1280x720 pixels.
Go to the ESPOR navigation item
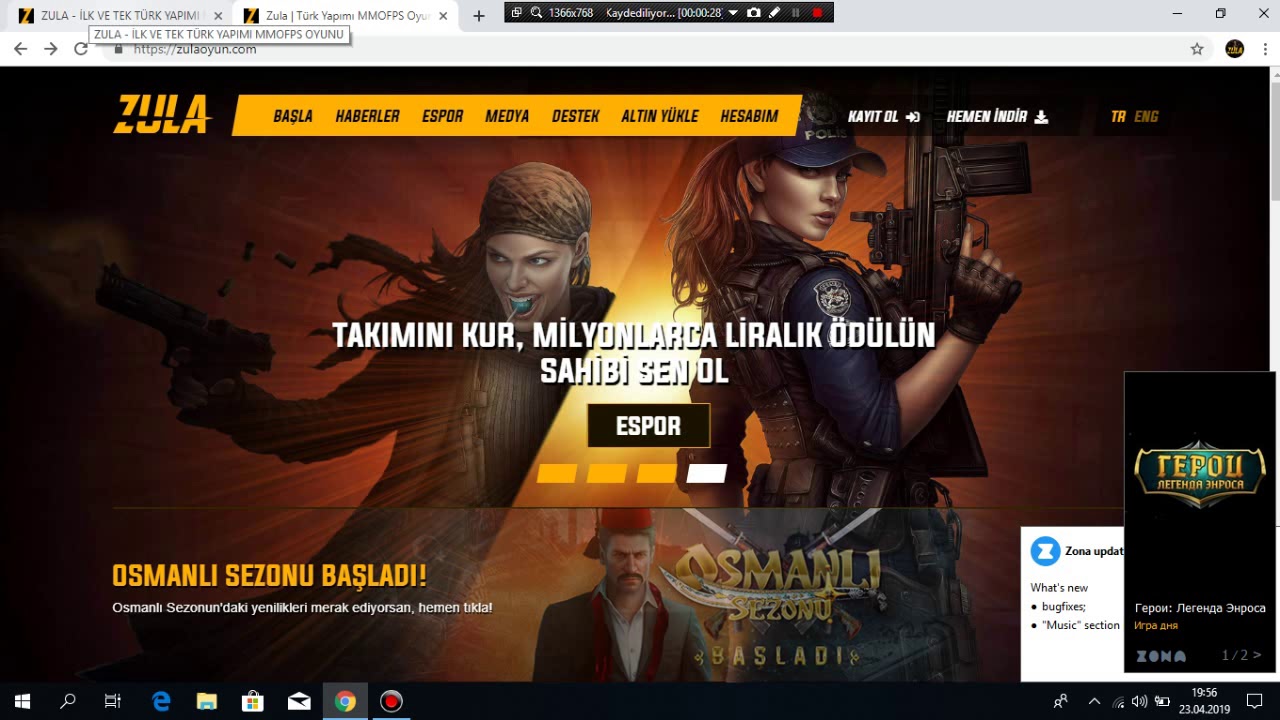tap(442, 116)
